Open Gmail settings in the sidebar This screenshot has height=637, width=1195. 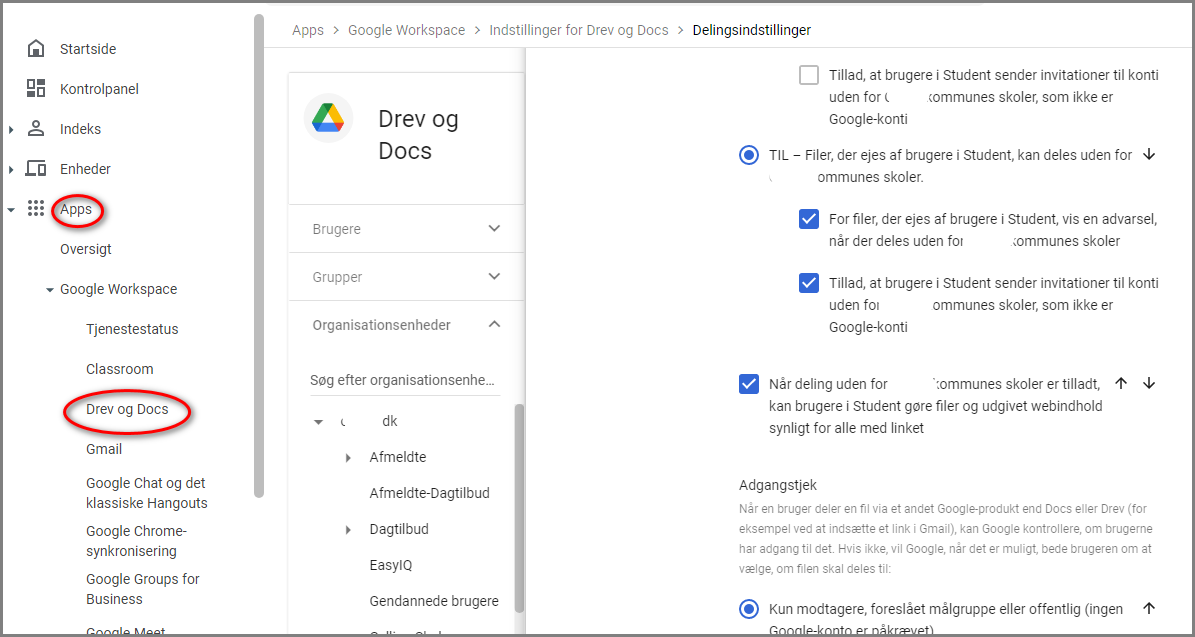(104, 449)
